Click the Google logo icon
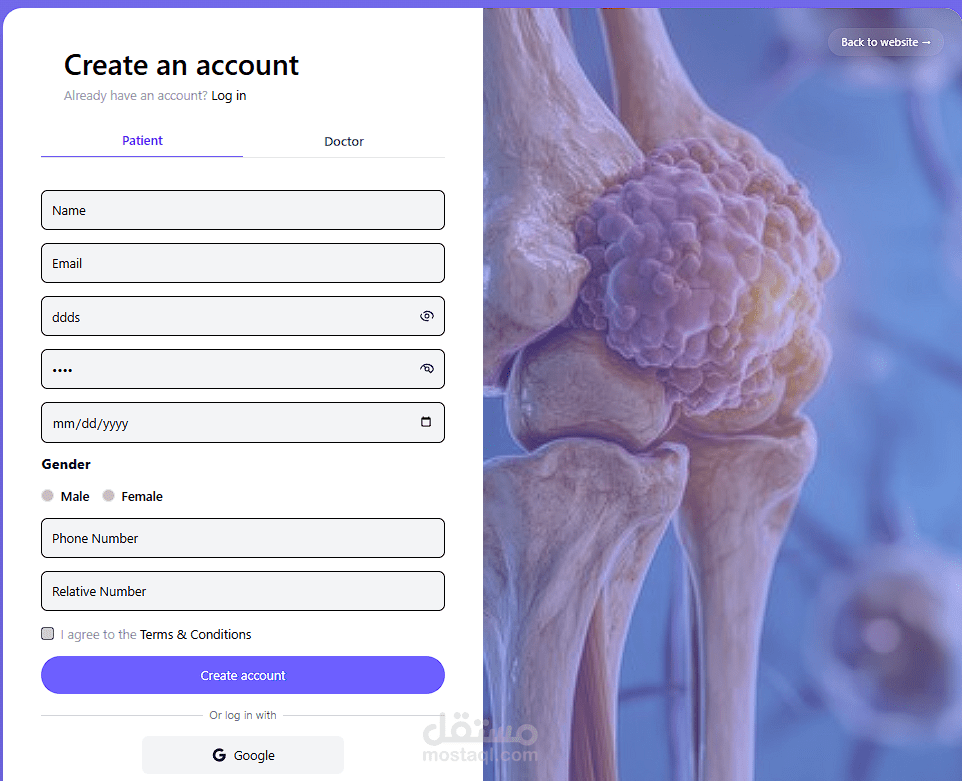The width and height of the screenshot is (962, 781). point(219,755)
